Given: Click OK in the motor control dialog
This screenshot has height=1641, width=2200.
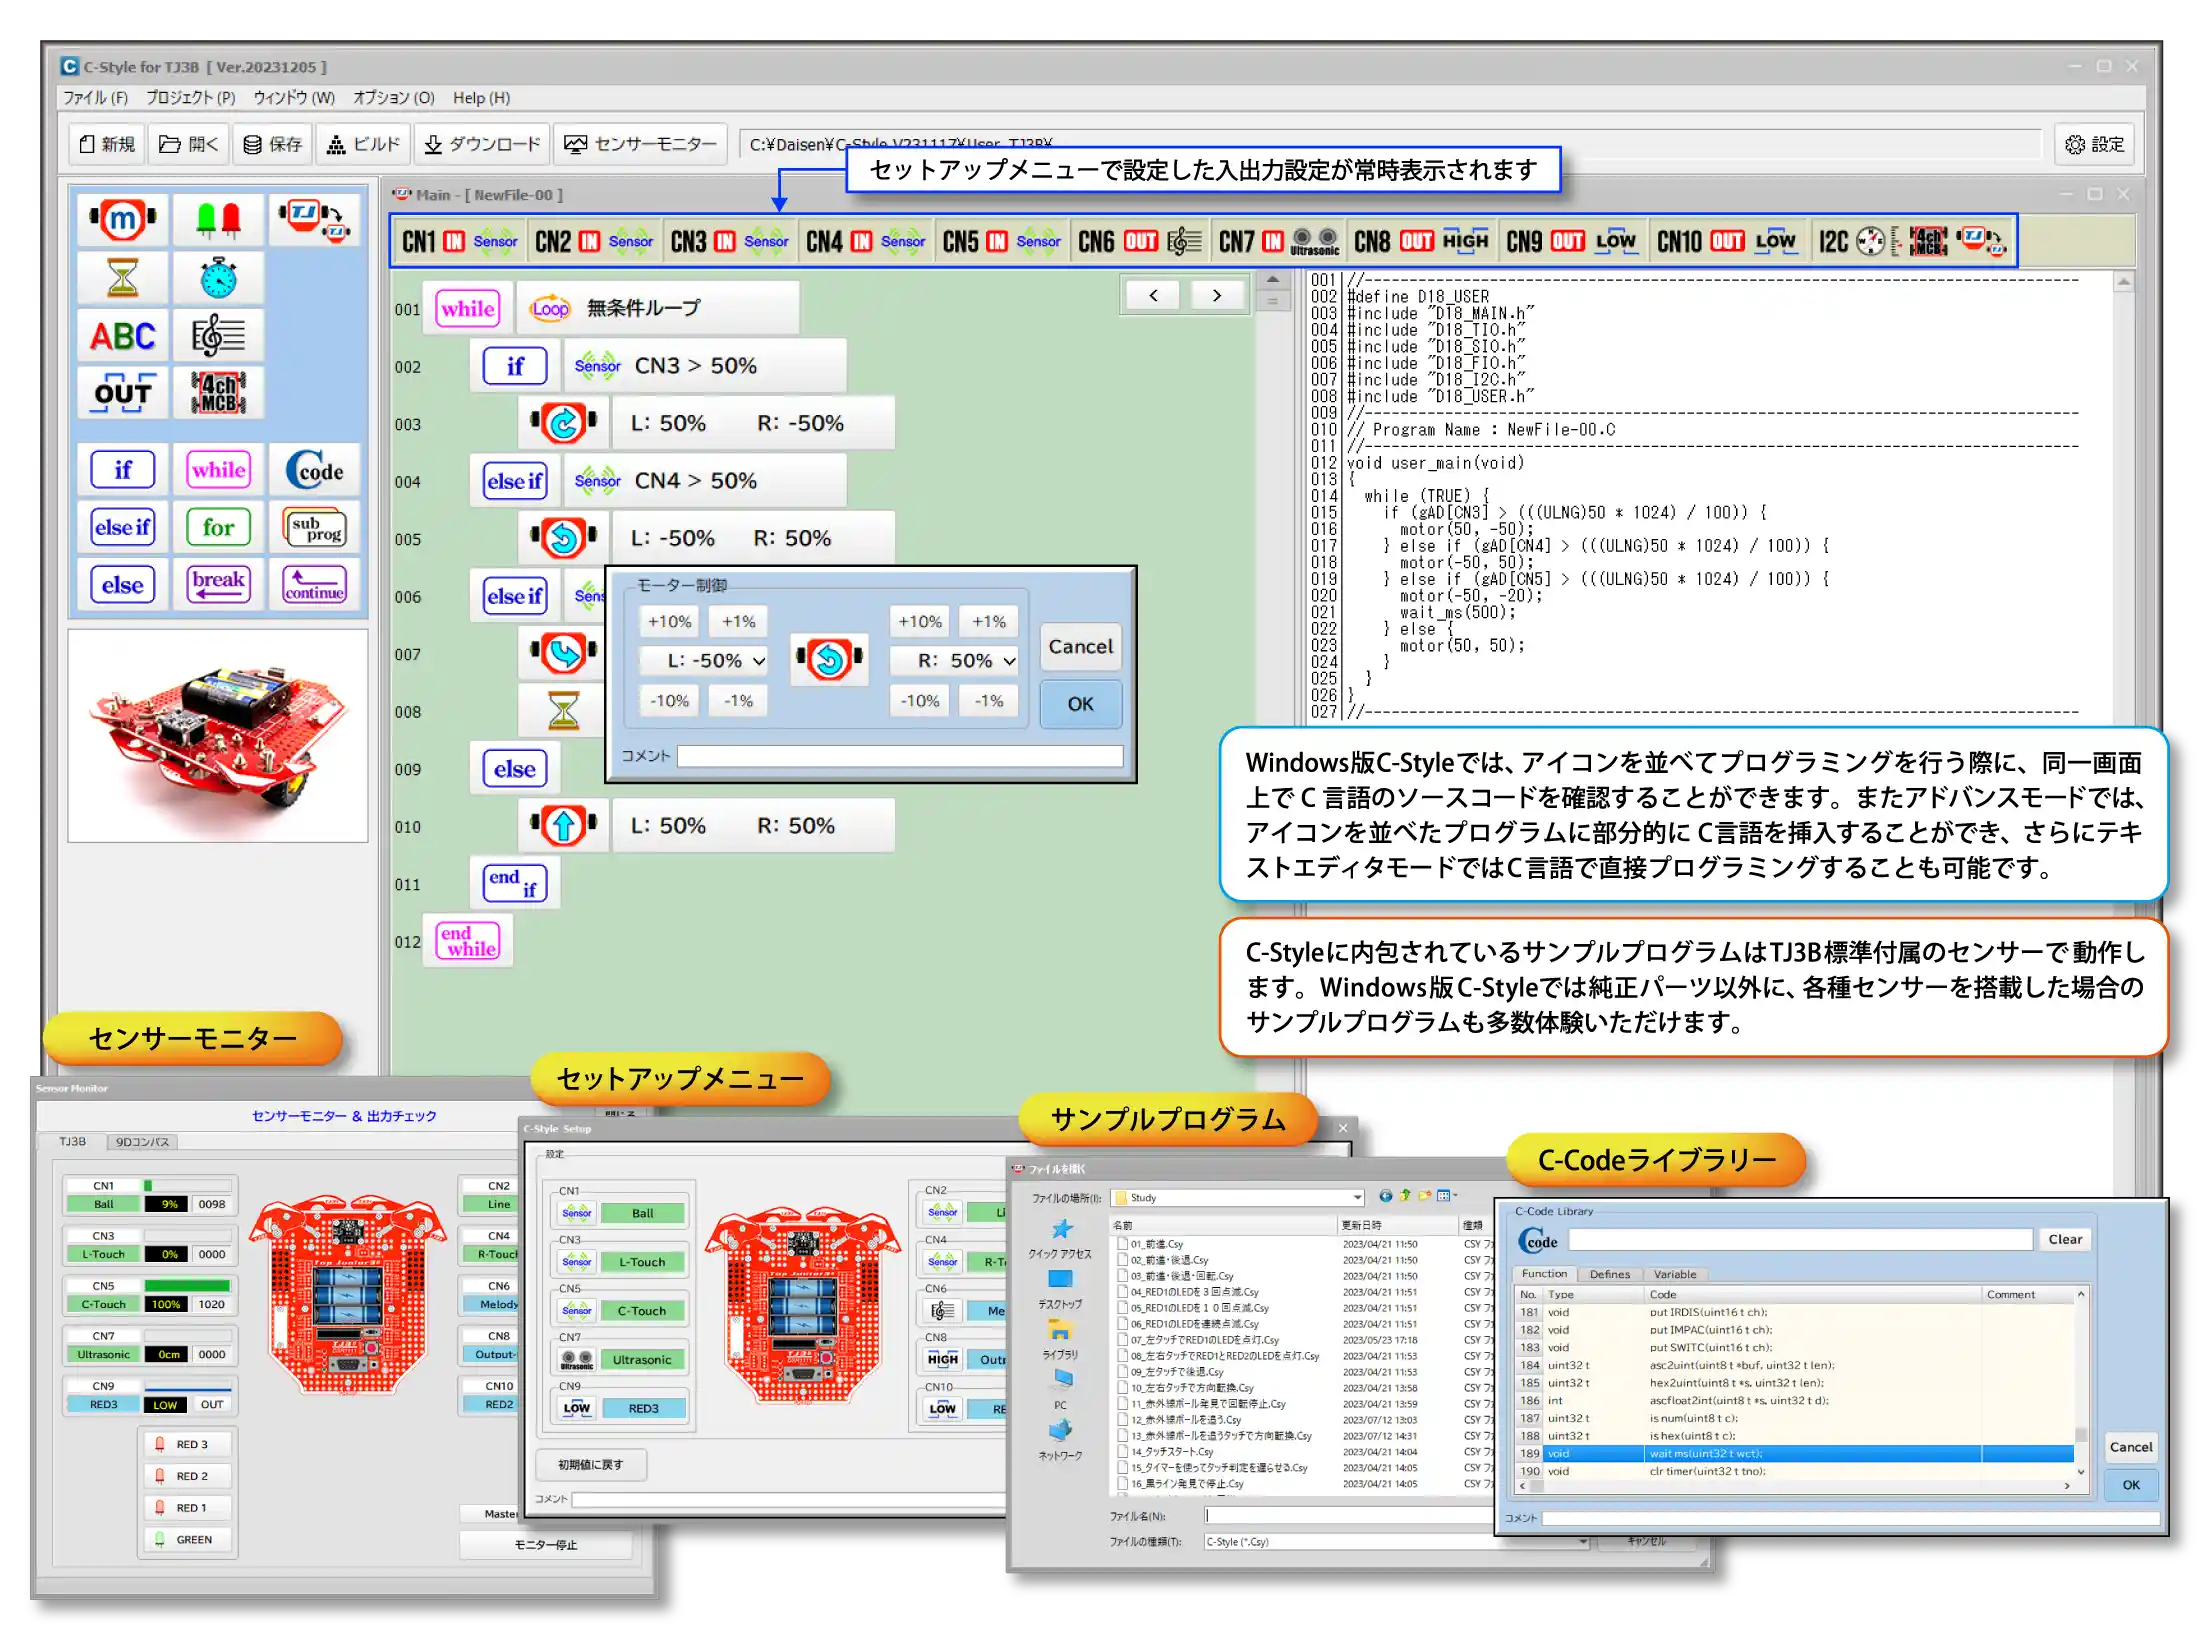Looking at the screenshot, I should (1080, 704).
